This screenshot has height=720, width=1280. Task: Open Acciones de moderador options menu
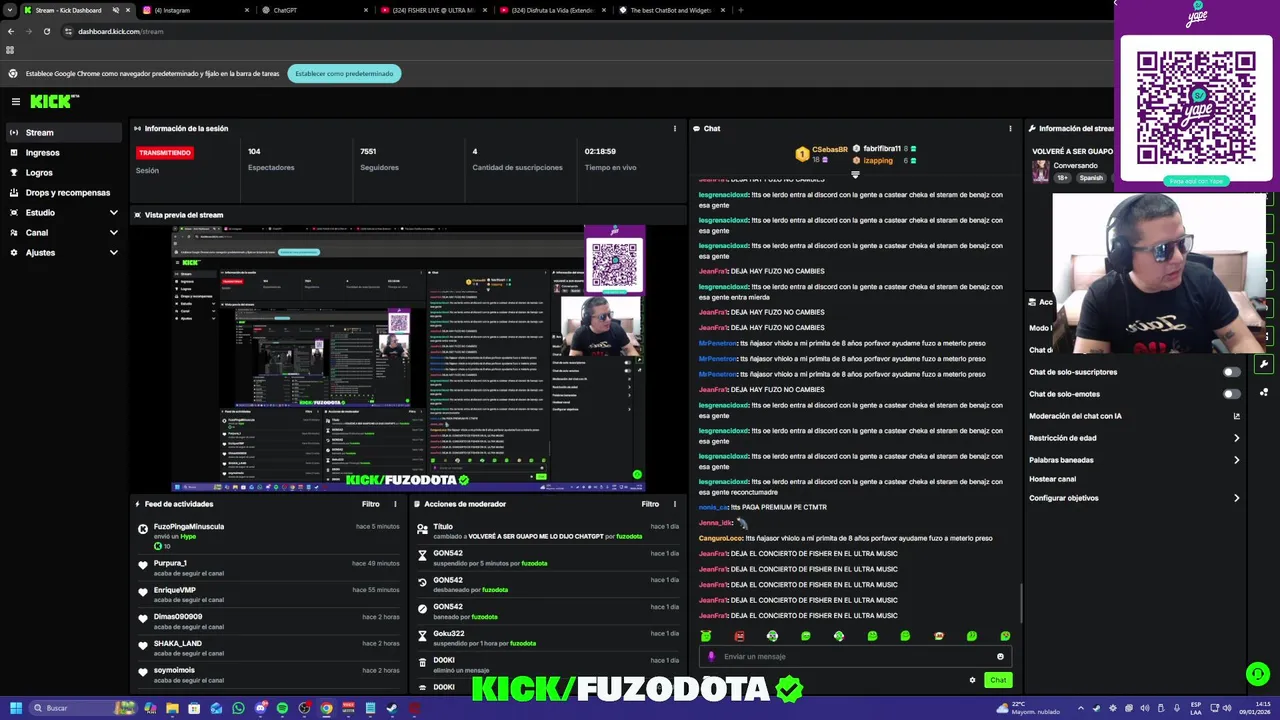(674, 504)
